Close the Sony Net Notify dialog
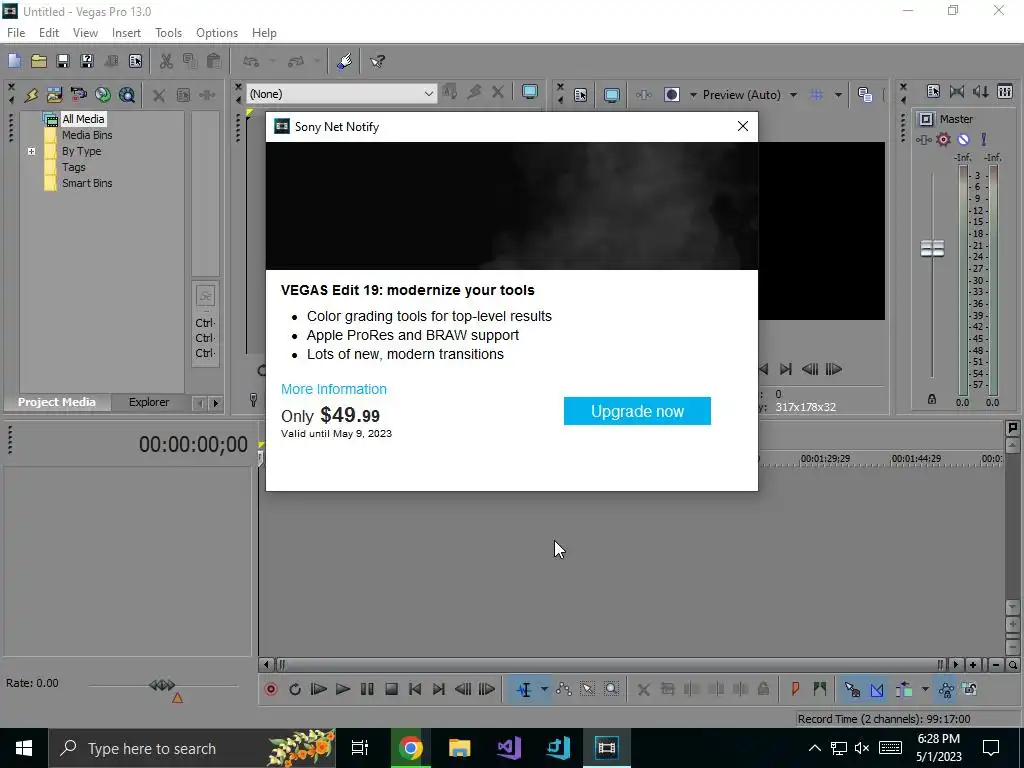 pos(743,127)
